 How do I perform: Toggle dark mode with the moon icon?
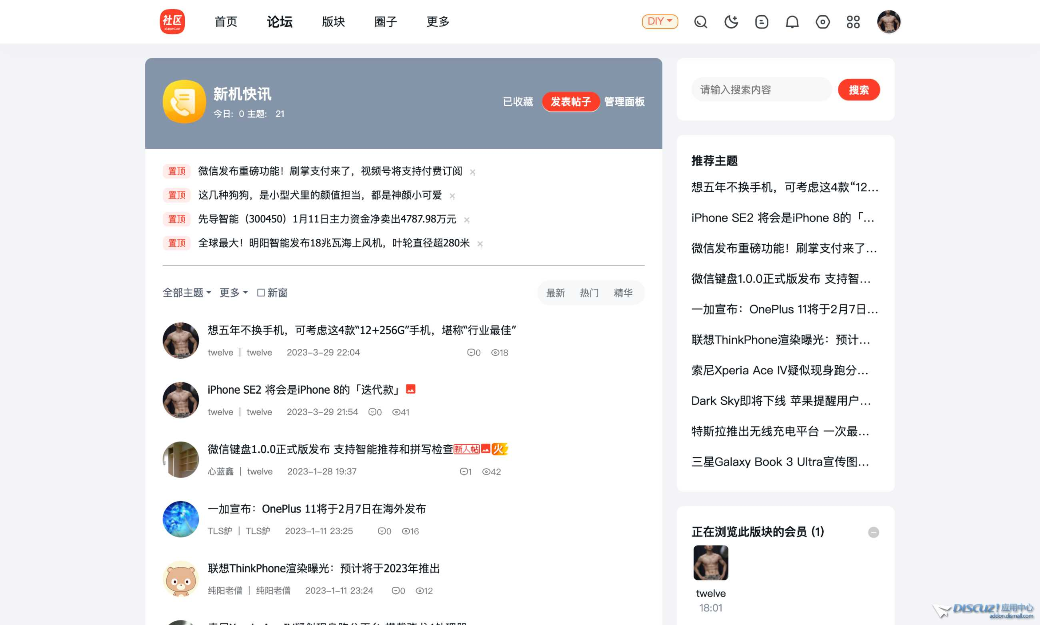point(731,22)
